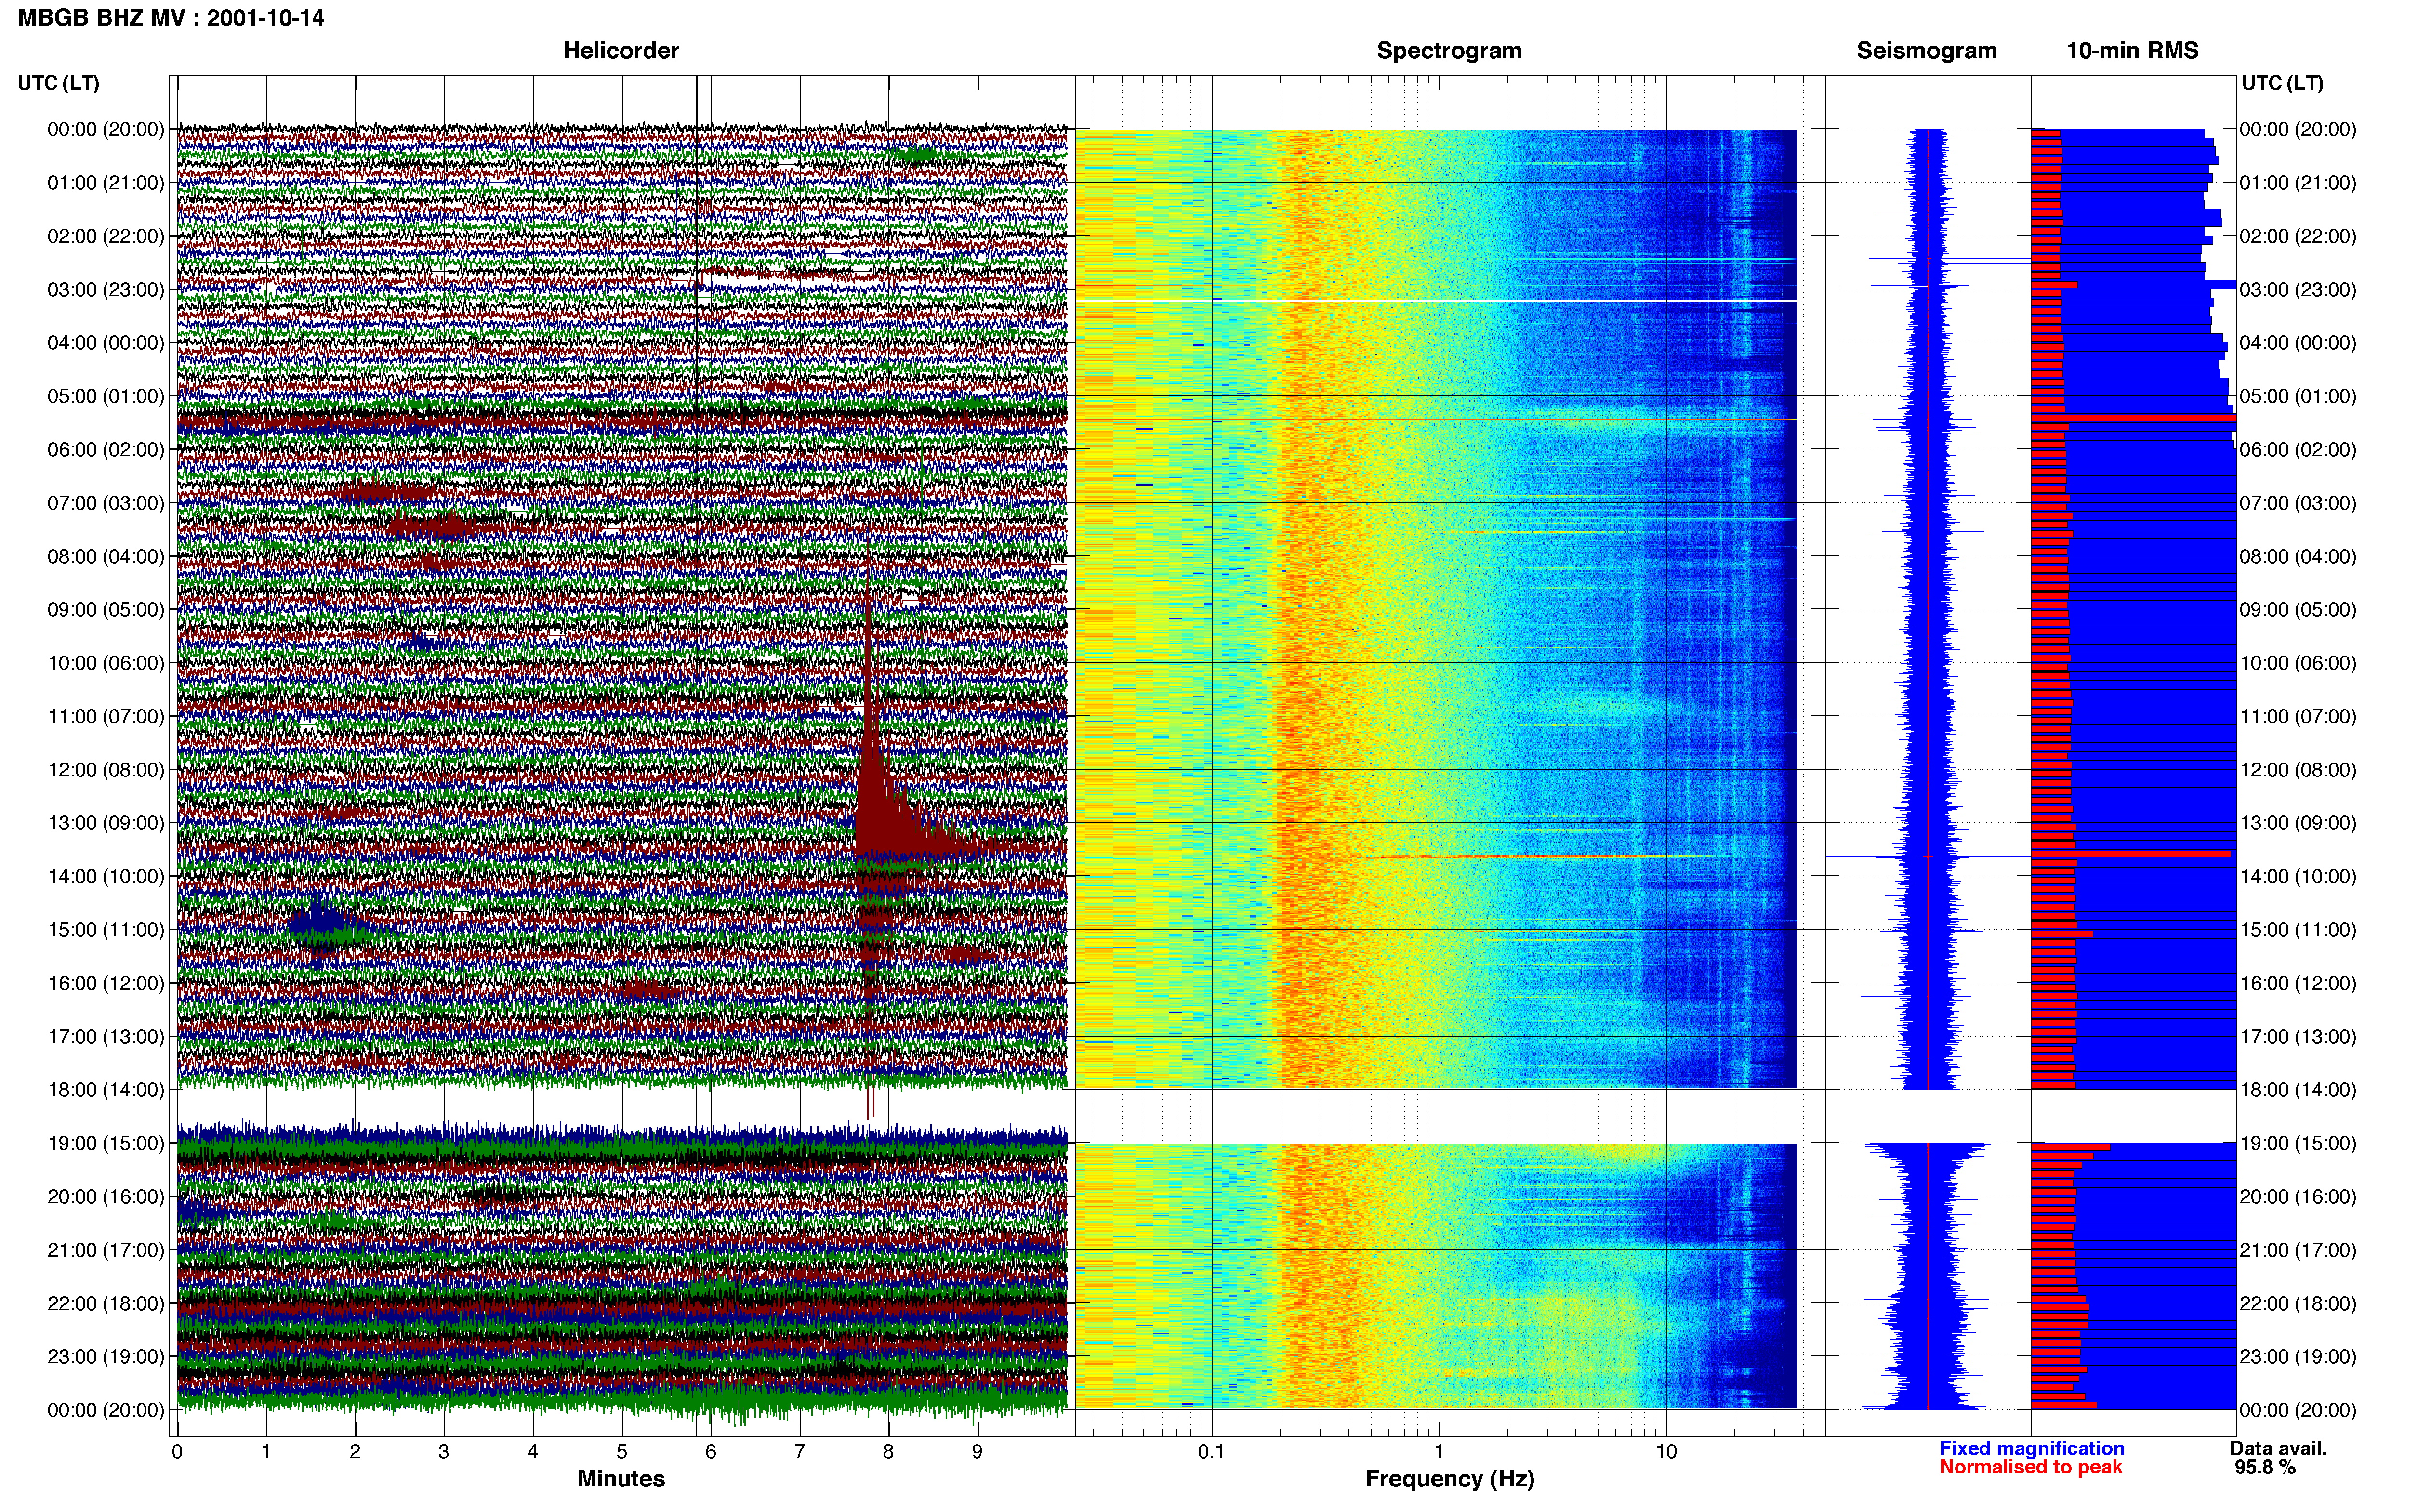Click the left '03:00 (23:00)' time label

[106, 289]
